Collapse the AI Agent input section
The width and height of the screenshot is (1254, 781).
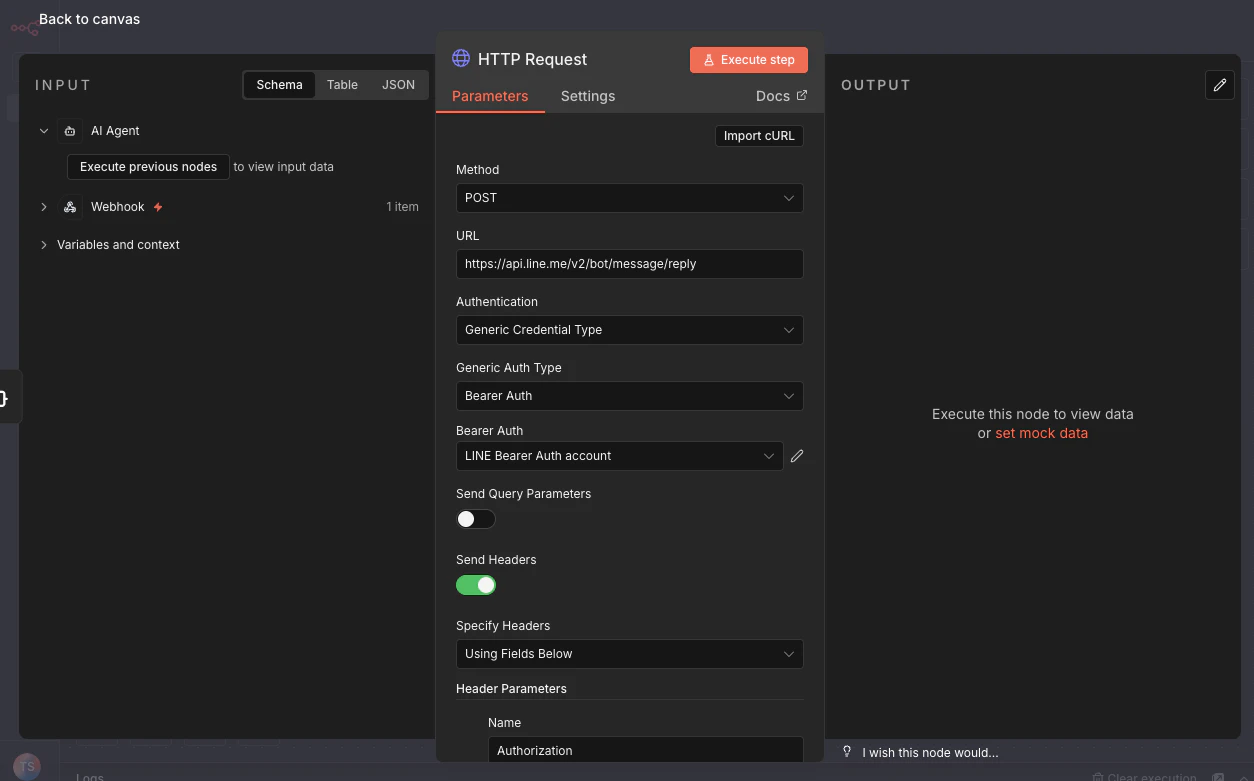pos(44,131)
